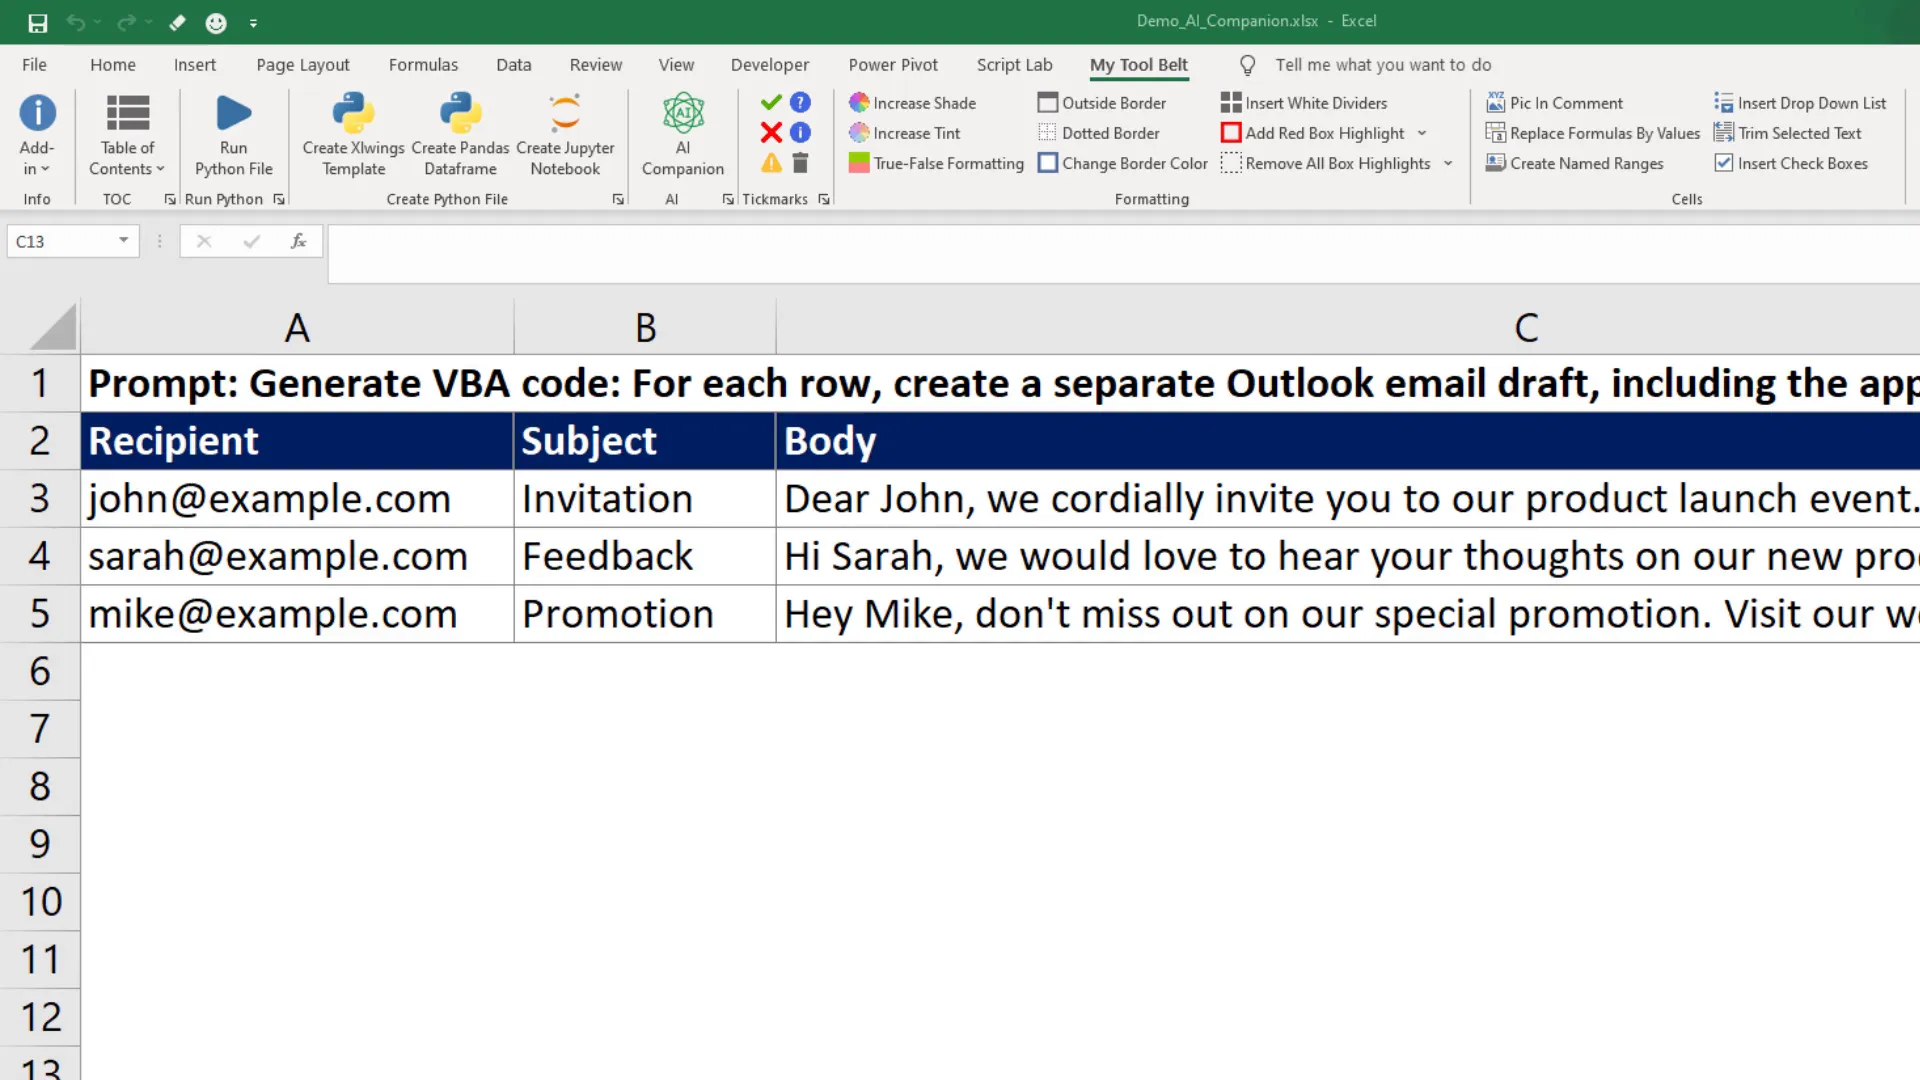Click Tell me what you want to do
Viewport: 1920px width, 1080px height.
tap(1383, 64)
